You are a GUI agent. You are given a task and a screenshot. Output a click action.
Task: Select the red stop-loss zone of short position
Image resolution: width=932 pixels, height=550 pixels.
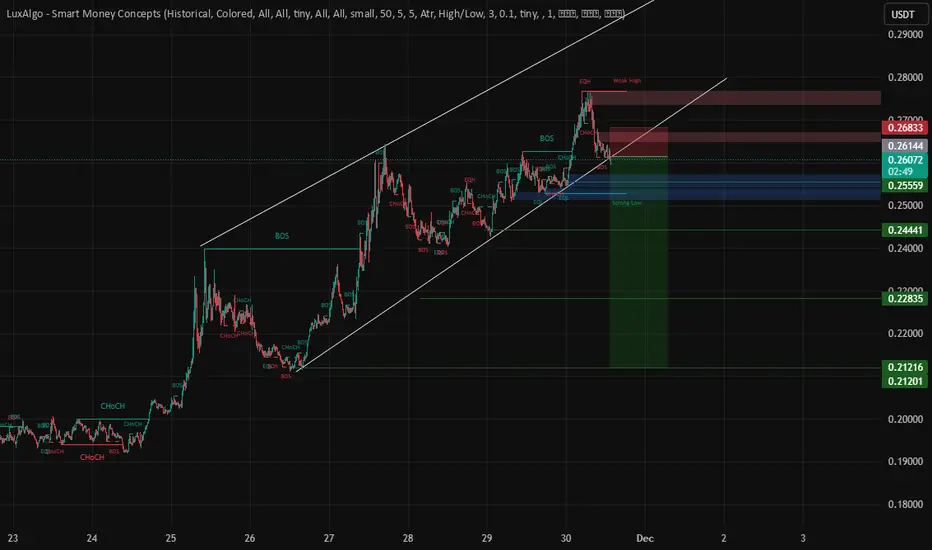pos(638,142)
